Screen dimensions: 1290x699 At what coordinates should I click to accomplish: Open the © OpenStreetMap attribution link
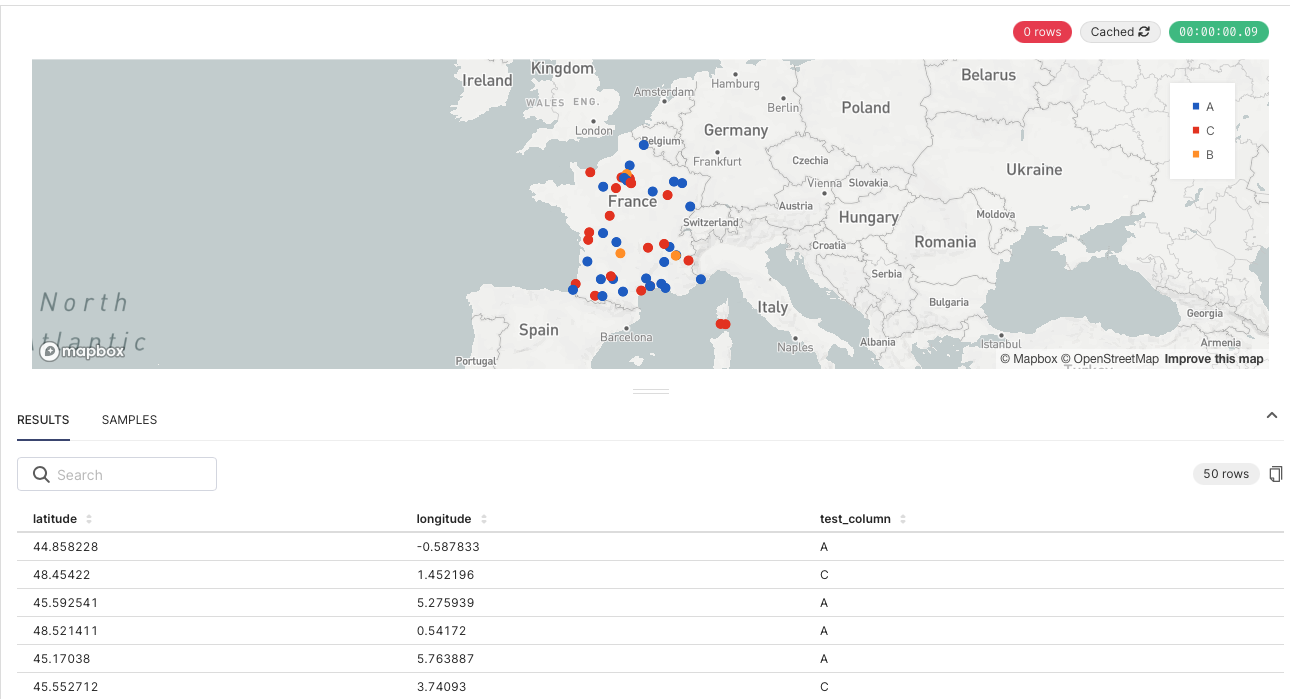tap(1110, 359)
